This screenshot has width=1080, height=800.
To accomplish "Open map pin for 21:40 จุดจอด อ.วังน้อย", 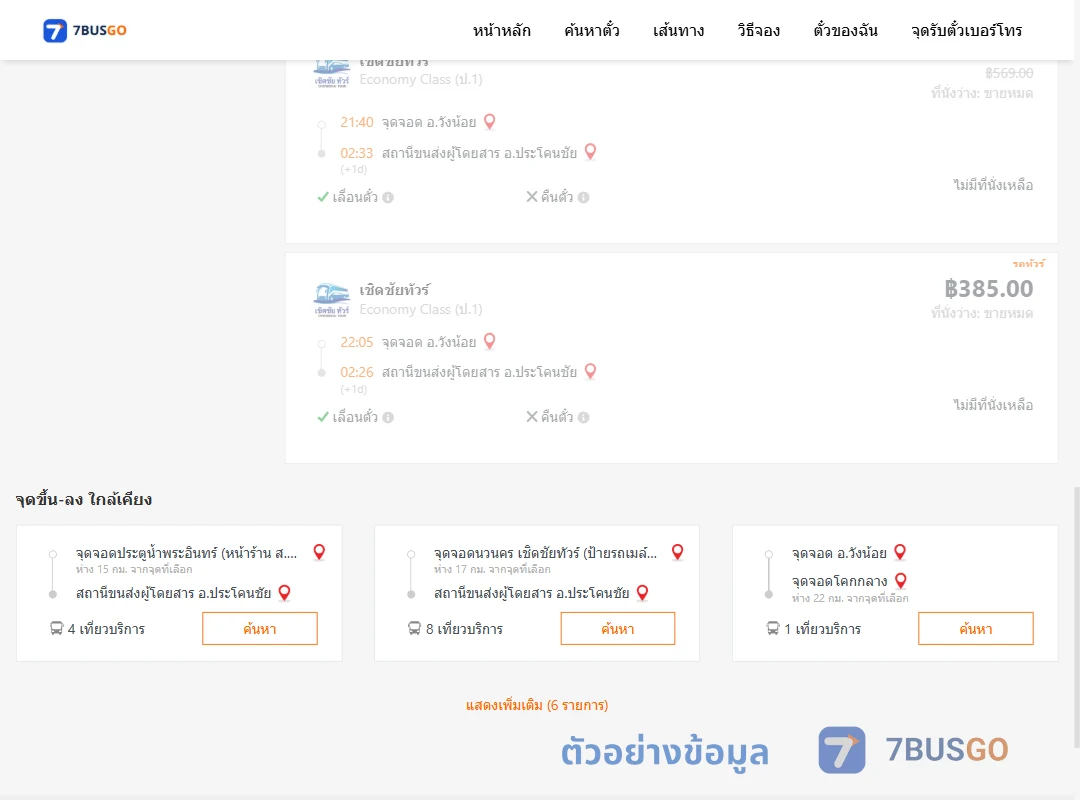I will (490, 122).
